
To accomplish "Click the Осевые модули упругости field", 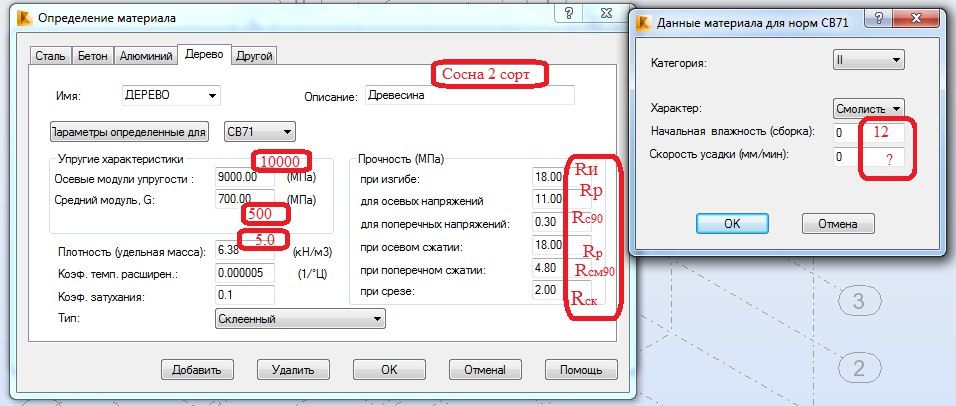I will coord(245,178).
